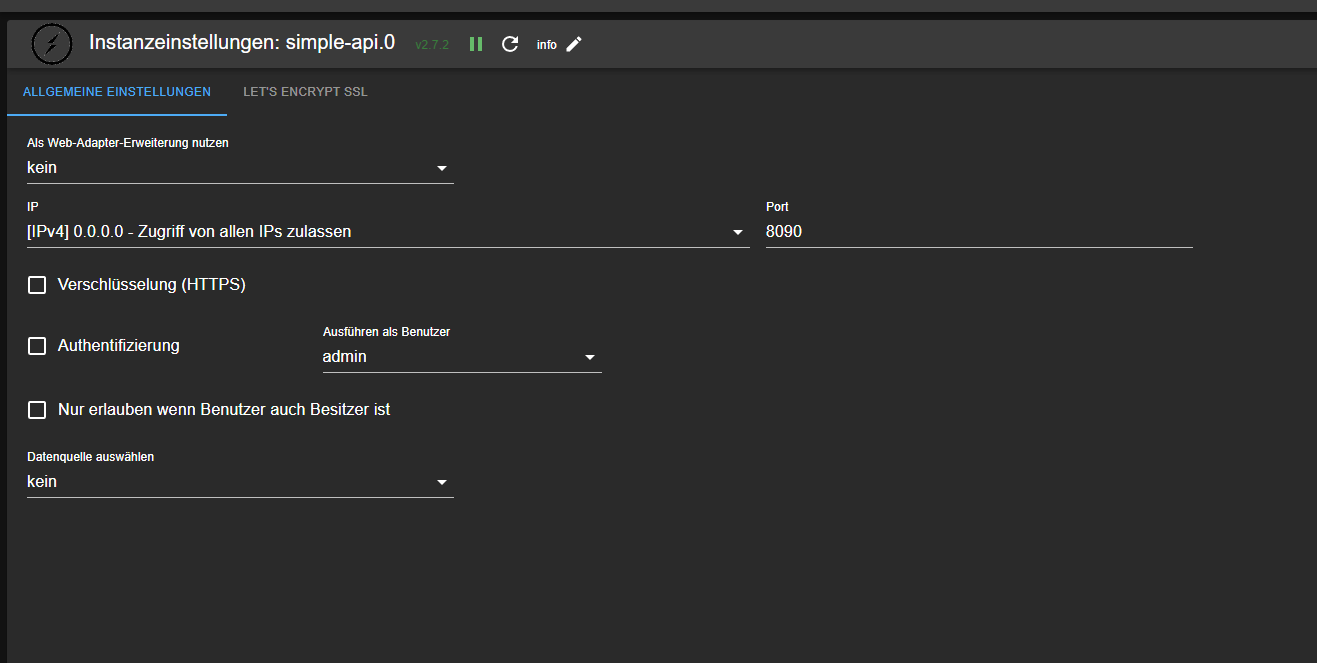Image resolution: width=1317 pixels, height=663 pixels.
Task: Click the Instanzeinstellungen: simple-api.0 title
Action: pyautogui.click(x=242, y=43)
